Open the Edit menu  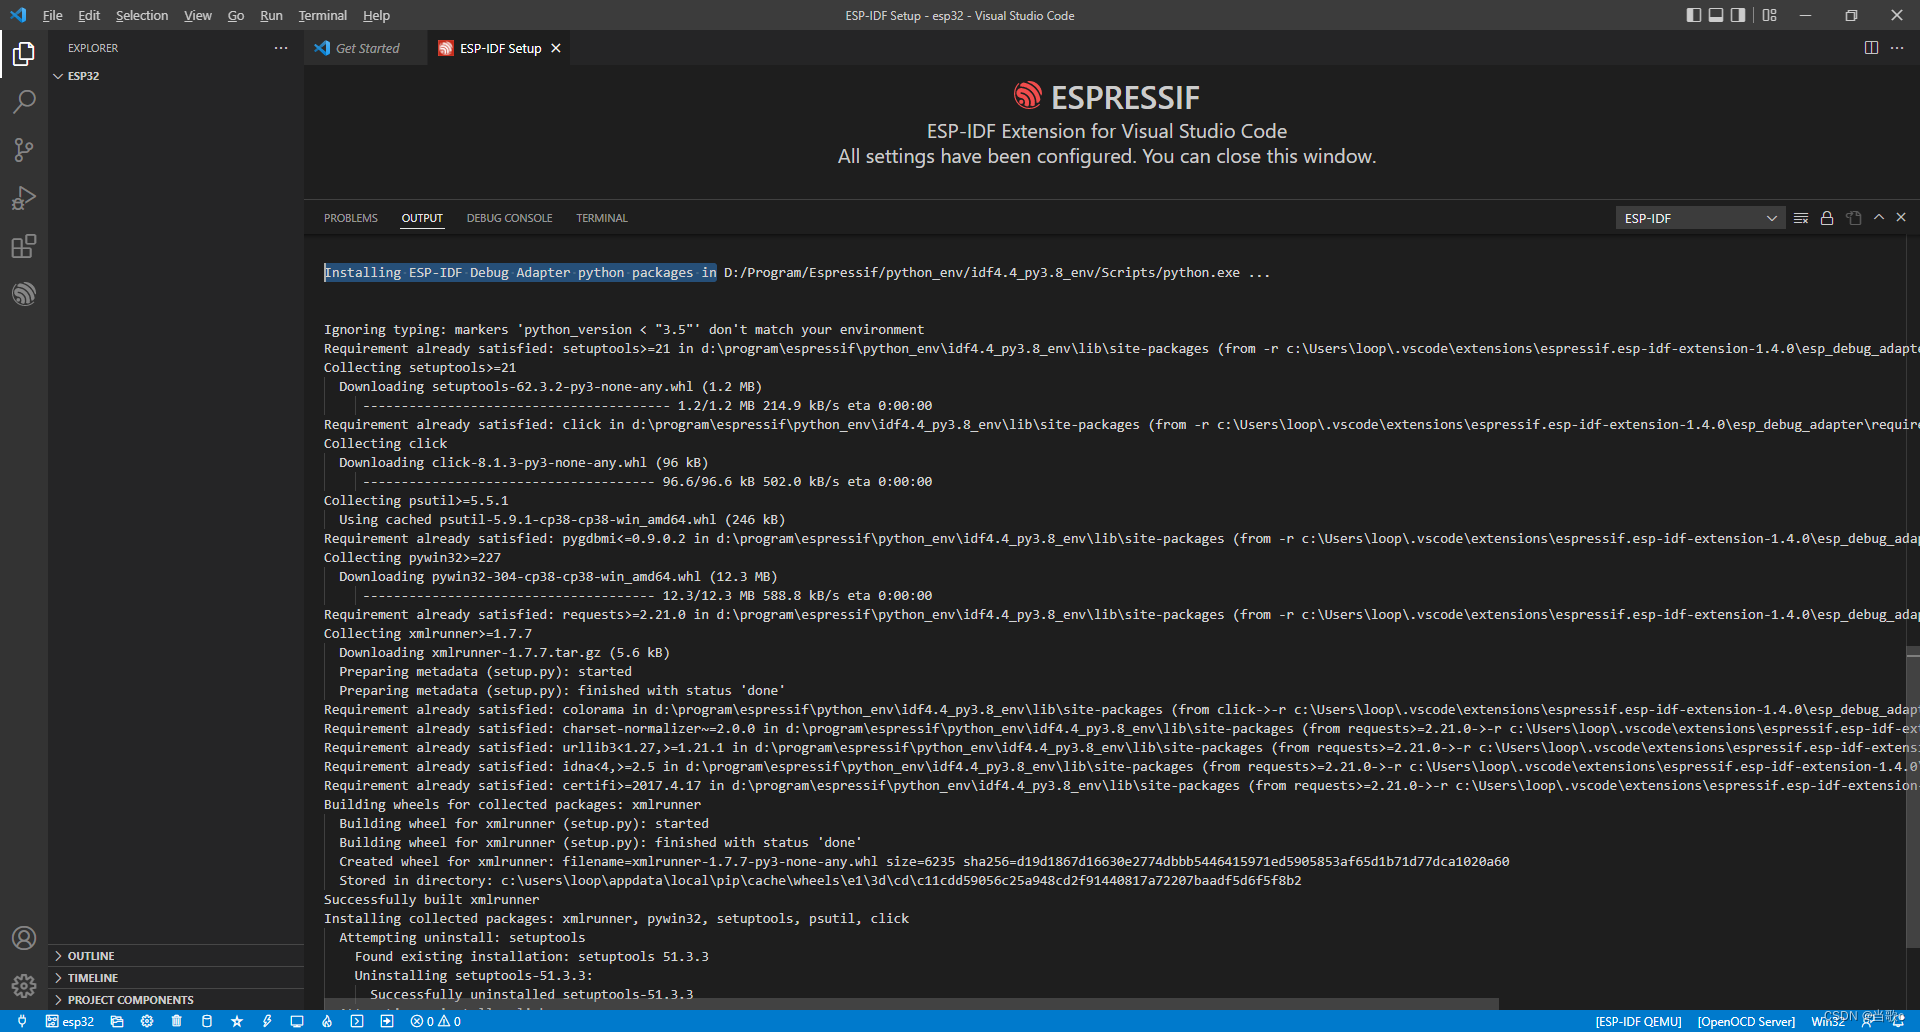click(x=89, y=15)
